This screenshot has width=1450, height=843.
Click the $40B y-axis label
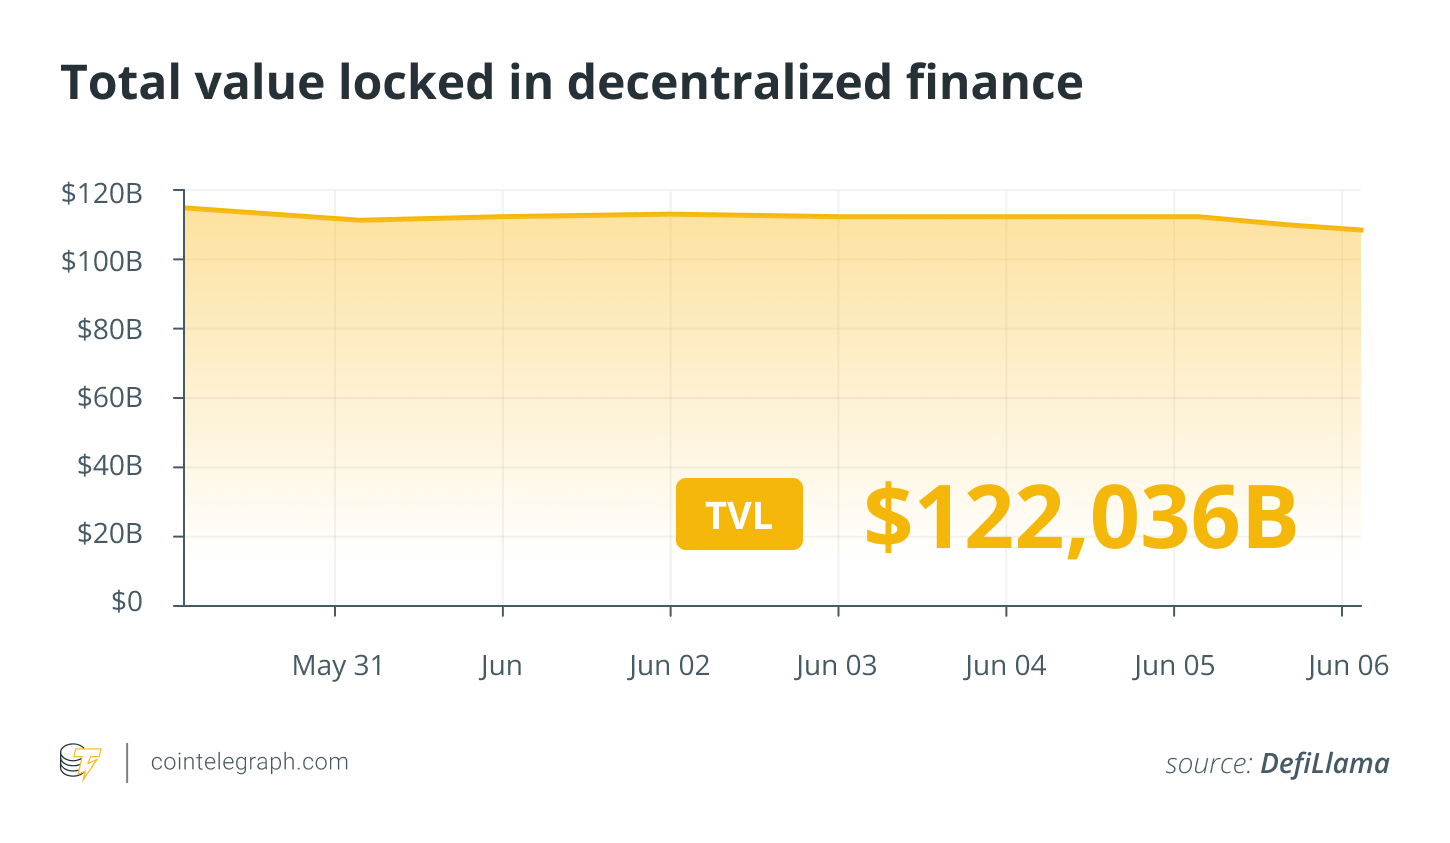[110, 466]
